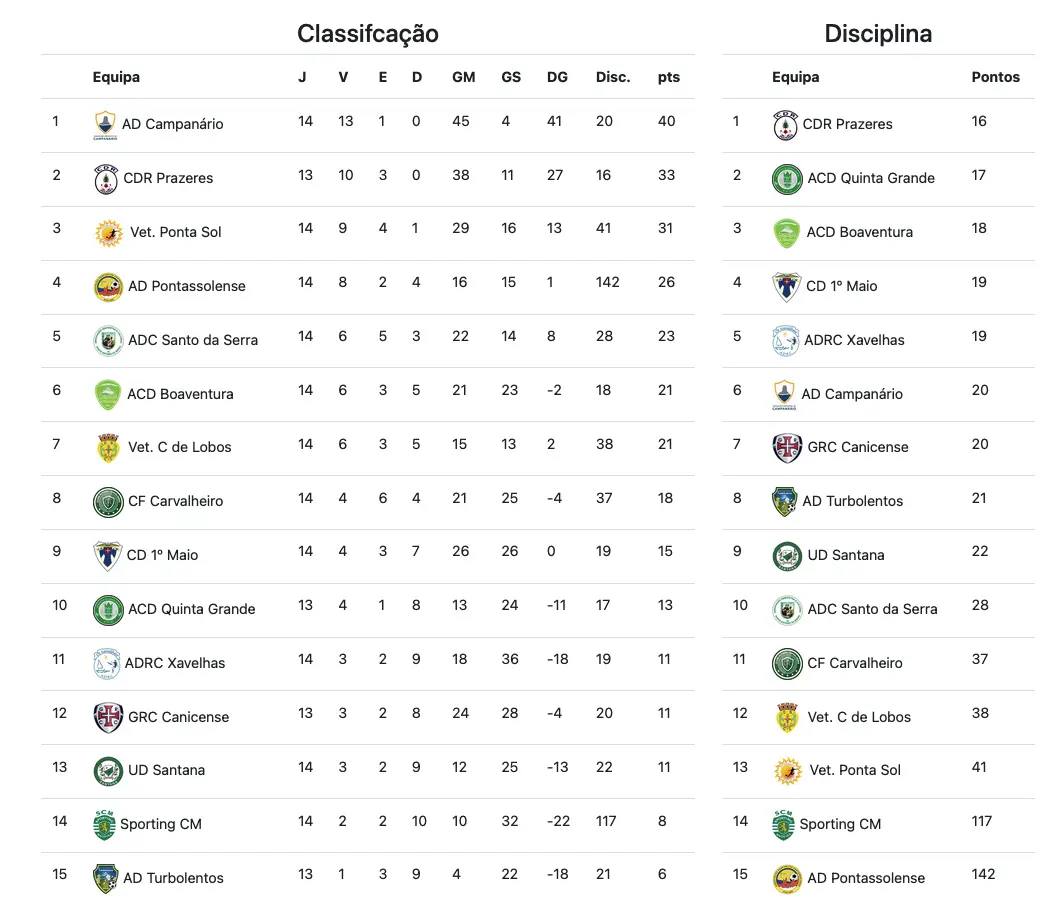This screenshot has height=917, width=1053.
Task: Click ACD Quinta Grande logo in Disciplina table
Action: (x=787, y=179)
